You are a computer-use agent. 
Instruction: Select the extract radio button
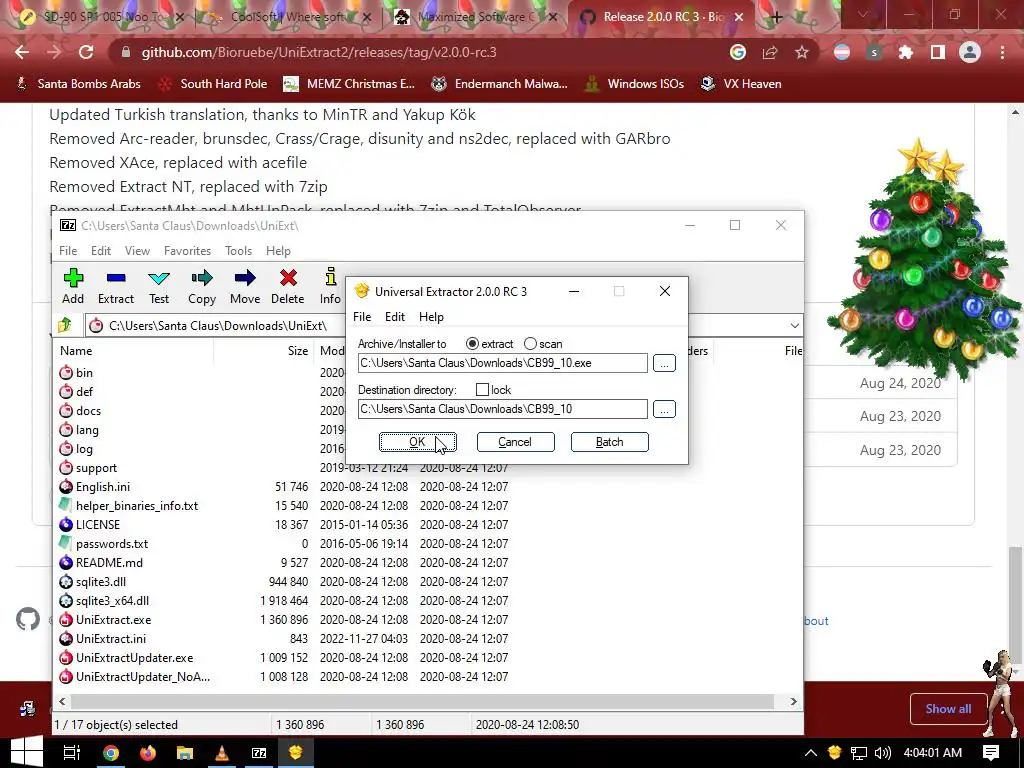pos(472,344)
